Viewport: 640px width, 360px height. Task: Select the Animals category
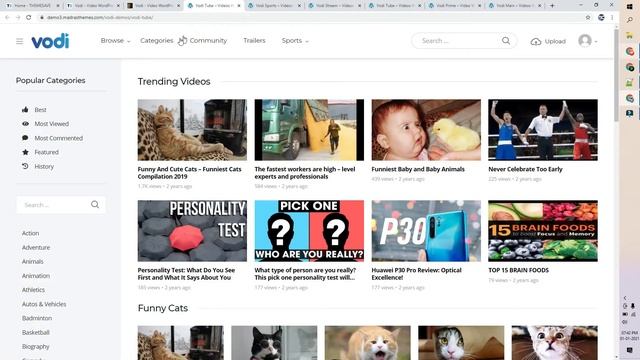tap(33, 261)
